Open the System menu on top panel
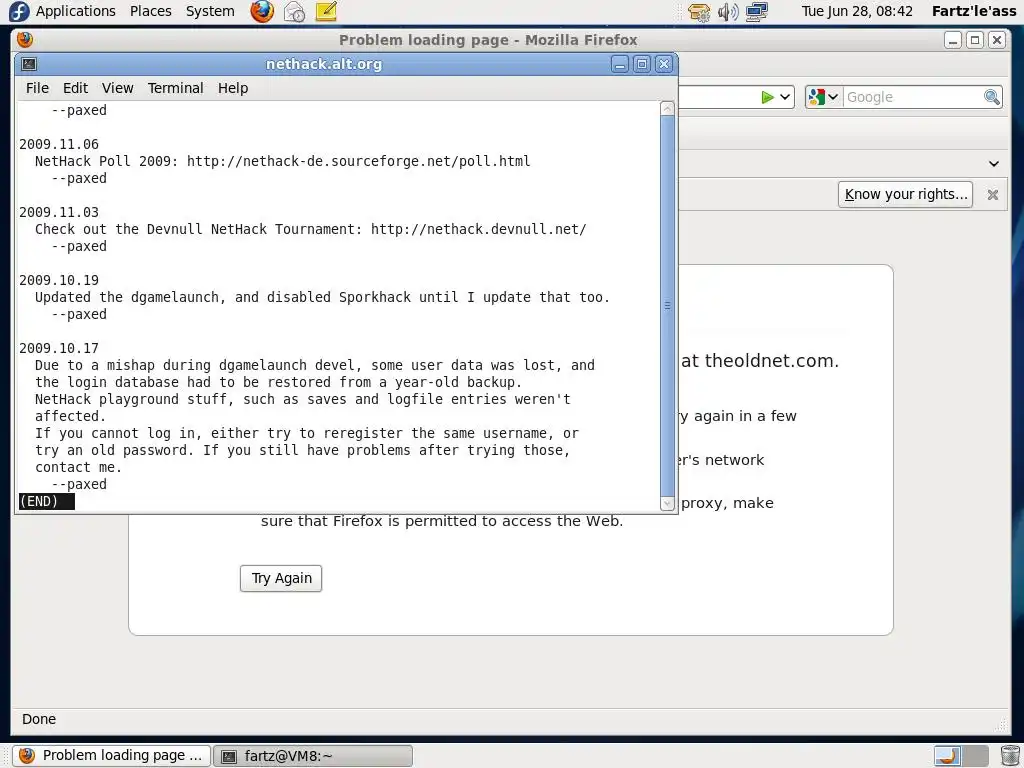This screenshot has width=1024, height=768. pos(210,11)
